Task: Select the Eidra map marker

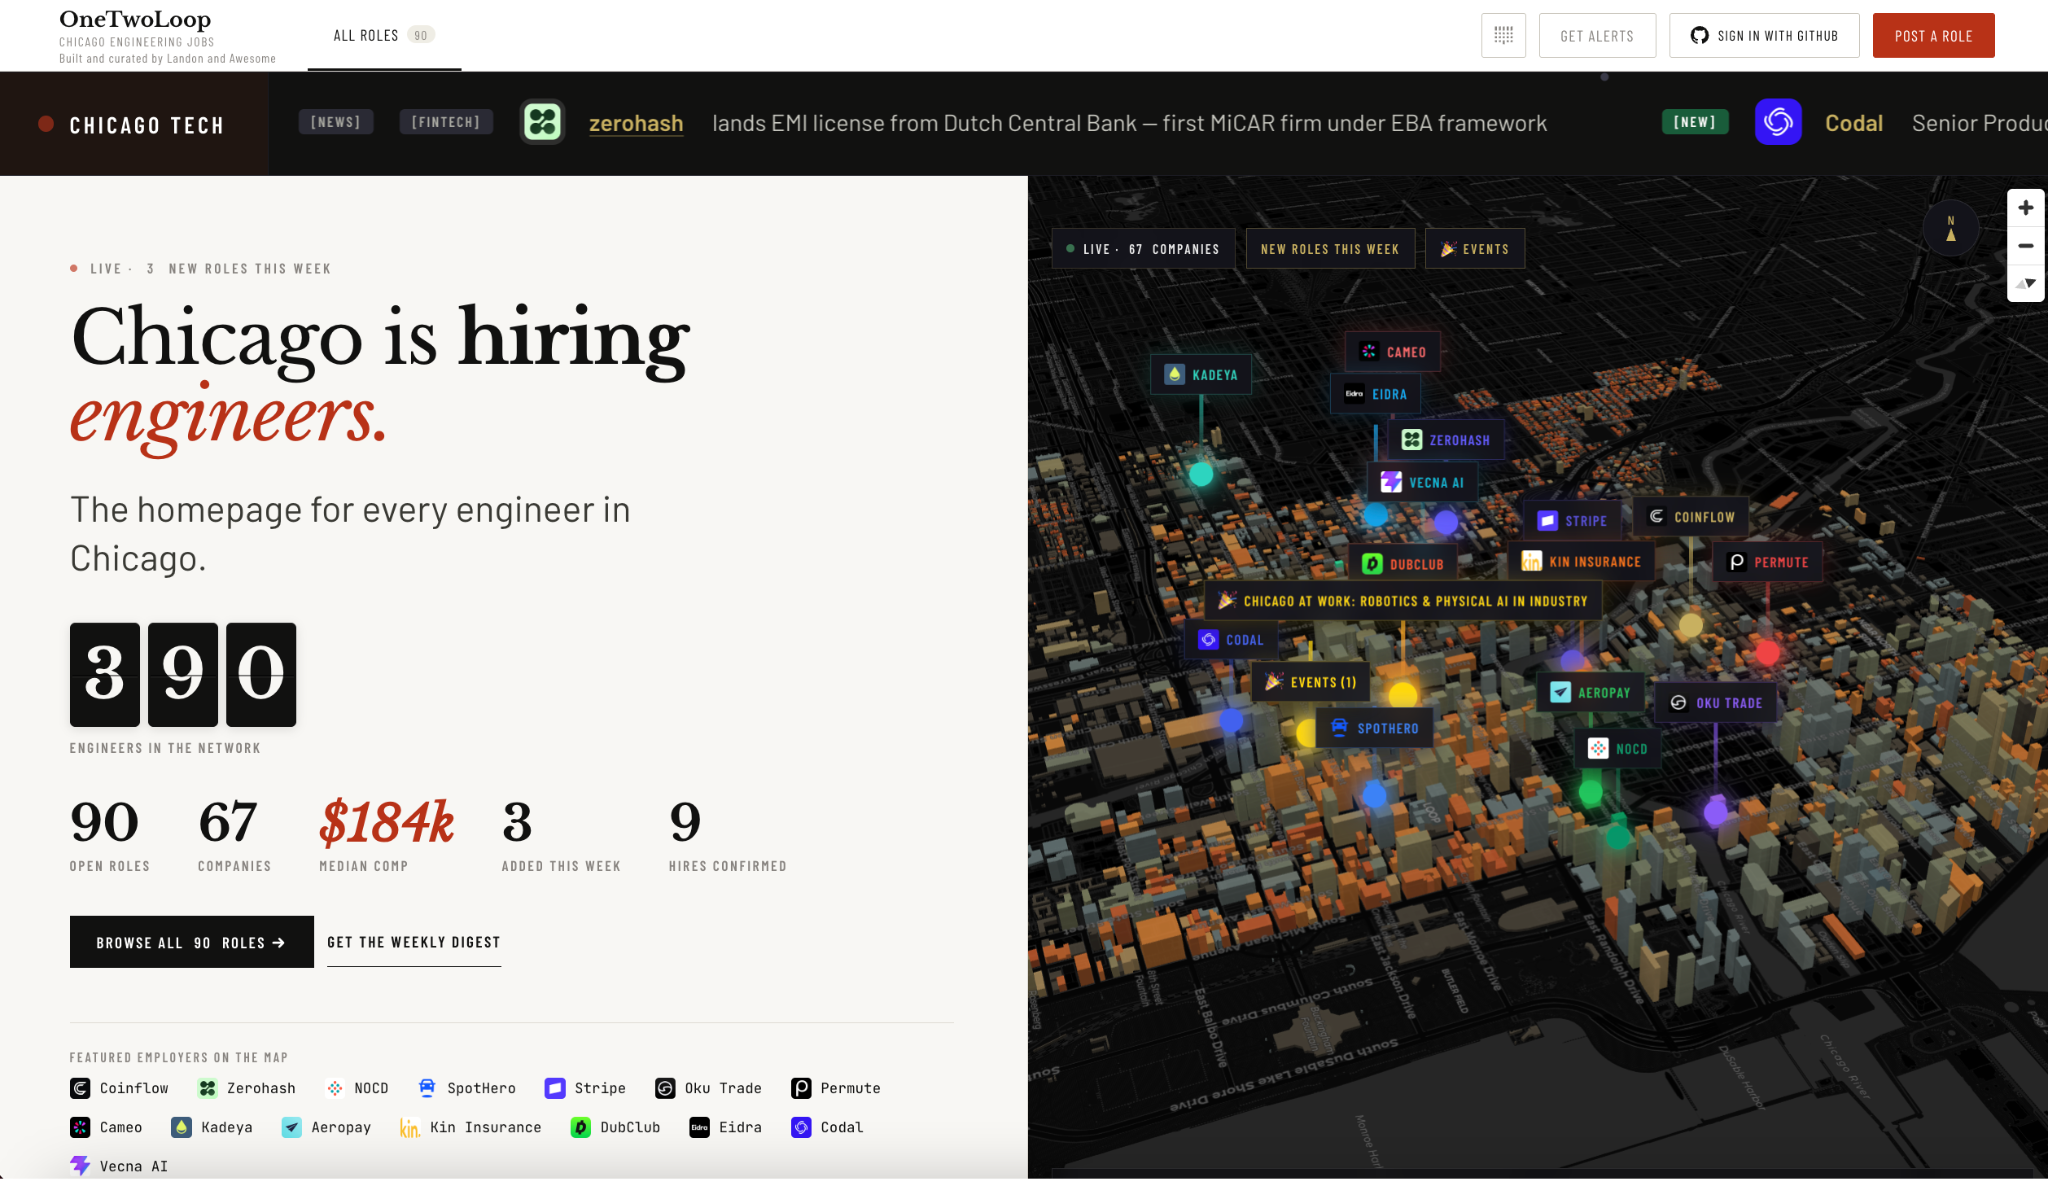Action: pyautogui.click(x=1375, y=394)
